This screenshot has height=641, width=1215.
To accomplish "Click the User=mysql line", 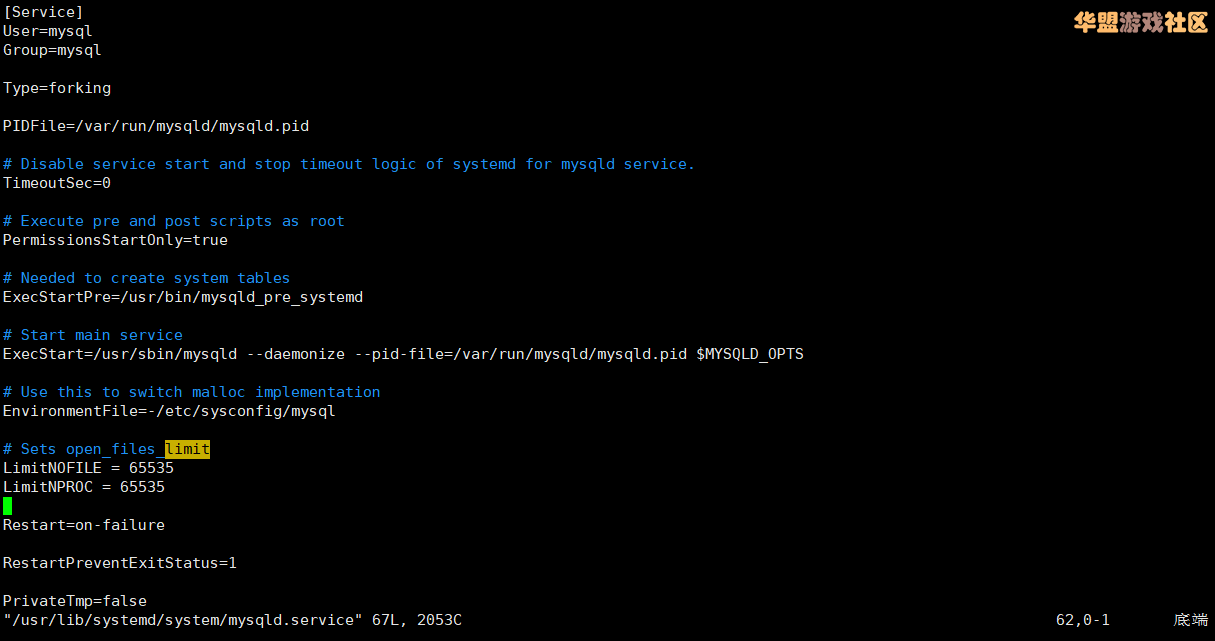I will [x=48, y=31].
